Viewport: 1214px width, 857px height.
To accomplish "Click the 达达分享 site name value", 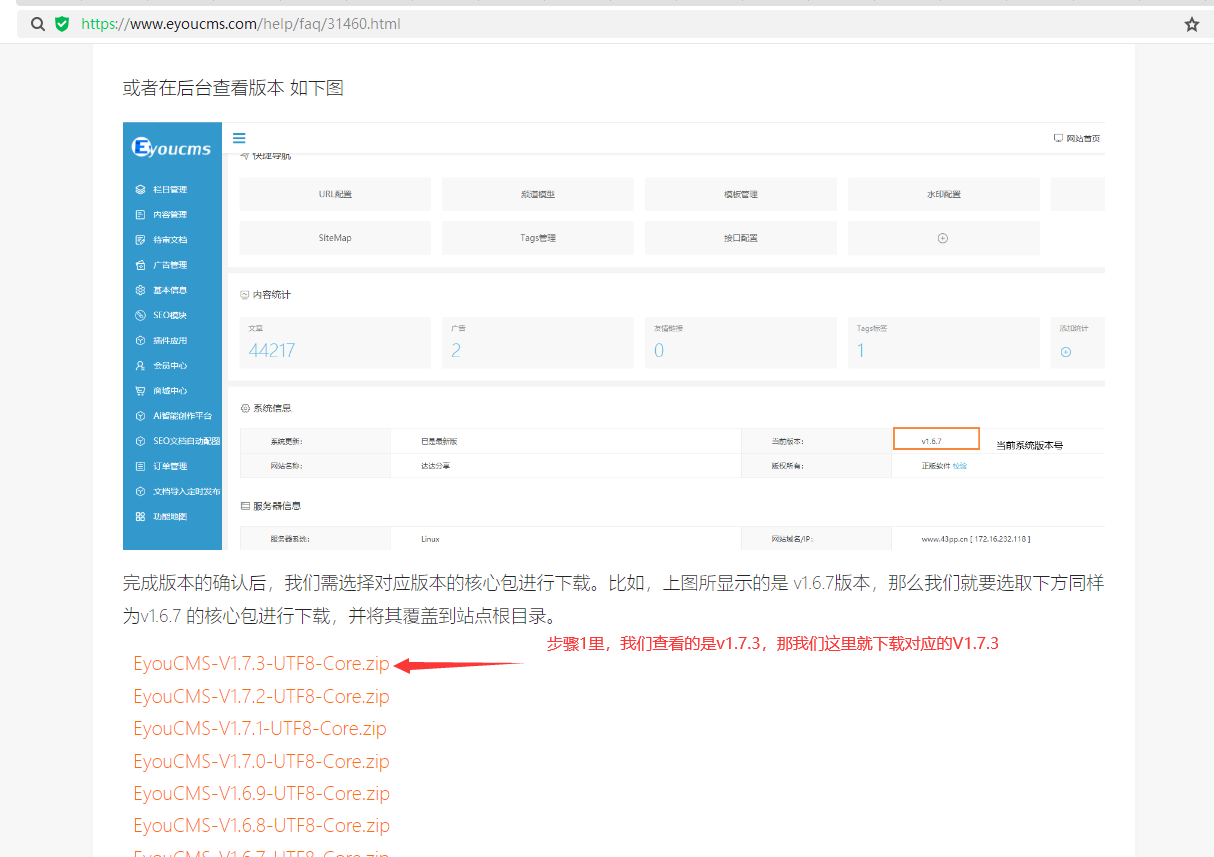I will [435, 466].
